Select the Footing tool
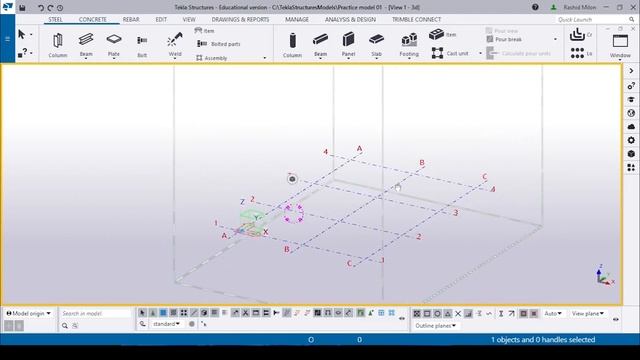 click(x=409, y=44)
